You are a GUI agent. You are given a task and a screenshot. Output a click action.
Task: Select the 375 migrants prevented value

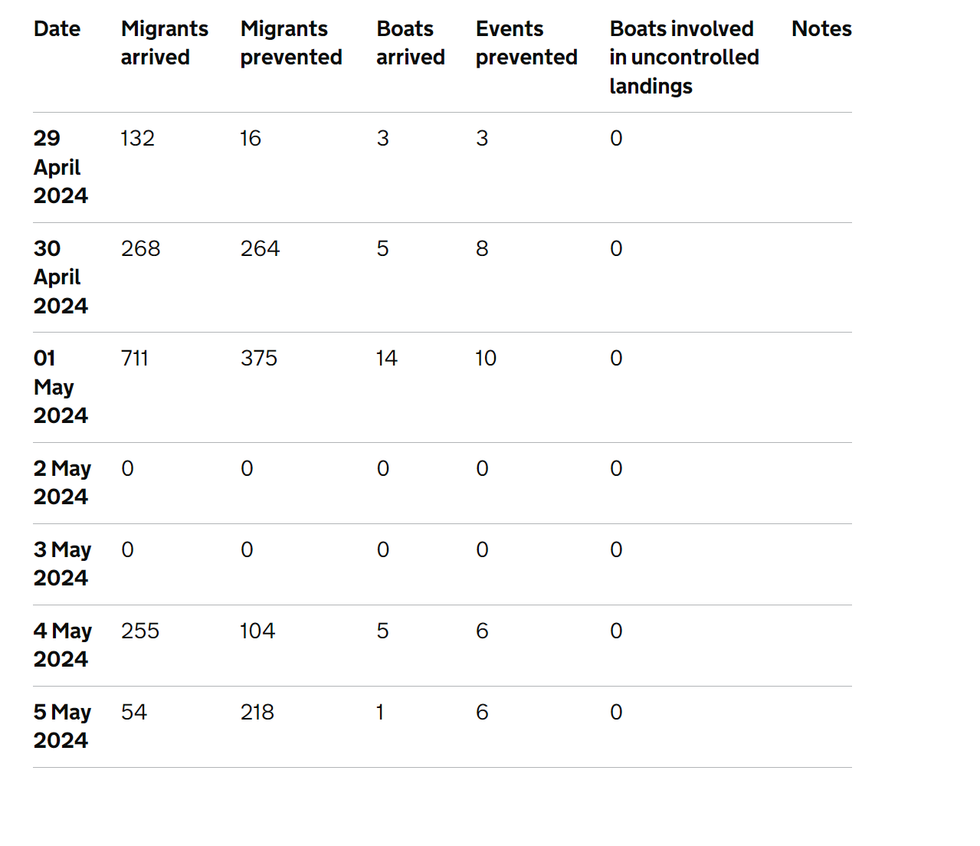click(259, 358)
